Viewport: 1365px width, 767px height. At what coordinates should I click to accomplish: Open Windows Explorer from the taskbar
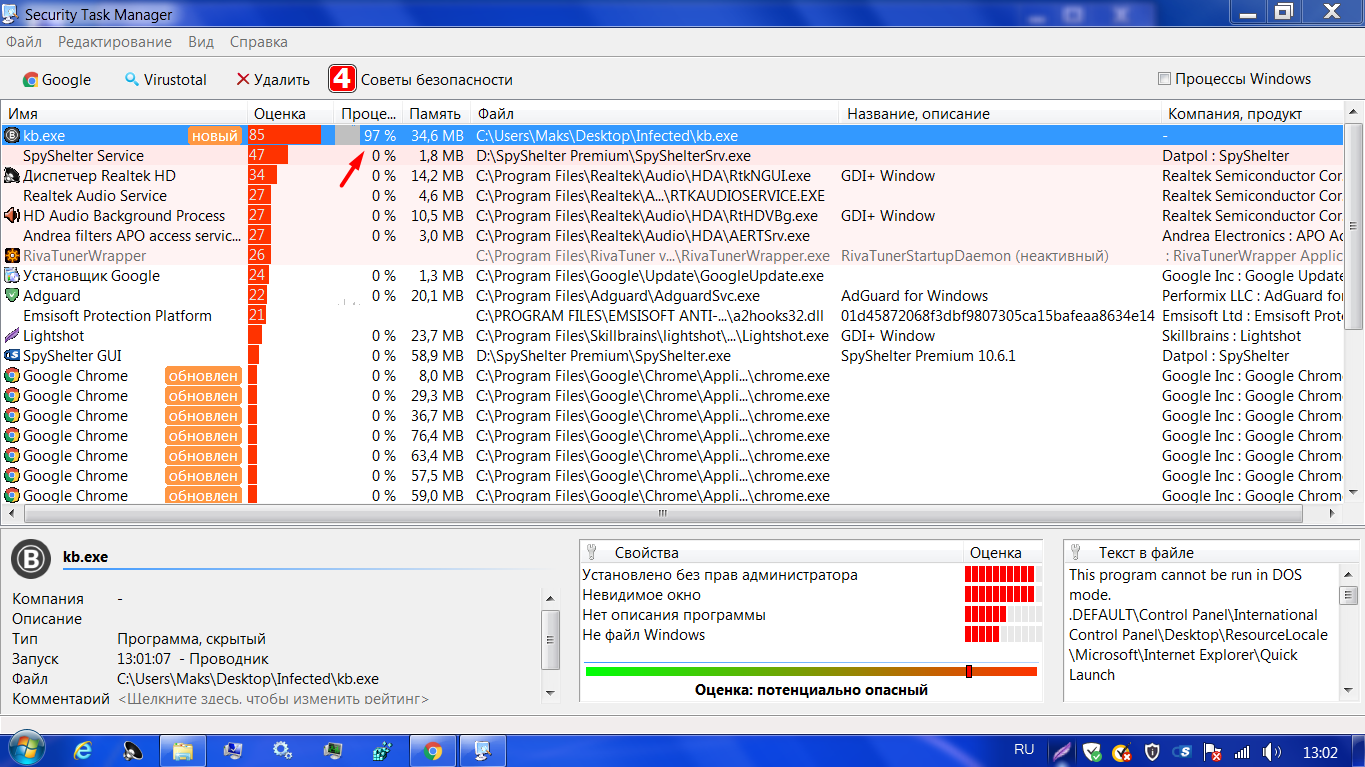click(x=183, y=750)
